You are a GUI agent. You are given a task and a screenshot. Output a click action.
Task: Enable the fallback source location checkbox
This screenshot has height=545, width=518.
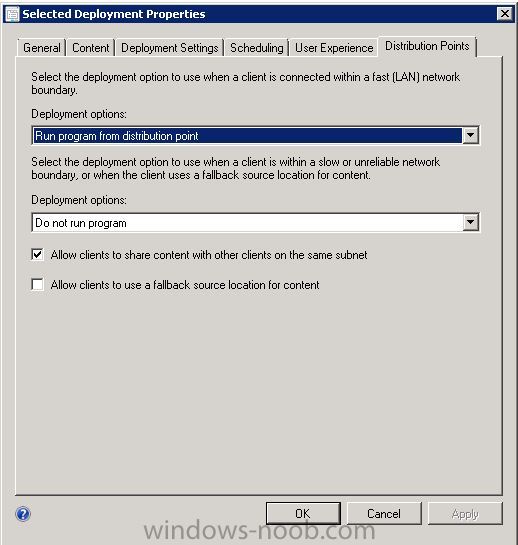(x=38, y=285)
